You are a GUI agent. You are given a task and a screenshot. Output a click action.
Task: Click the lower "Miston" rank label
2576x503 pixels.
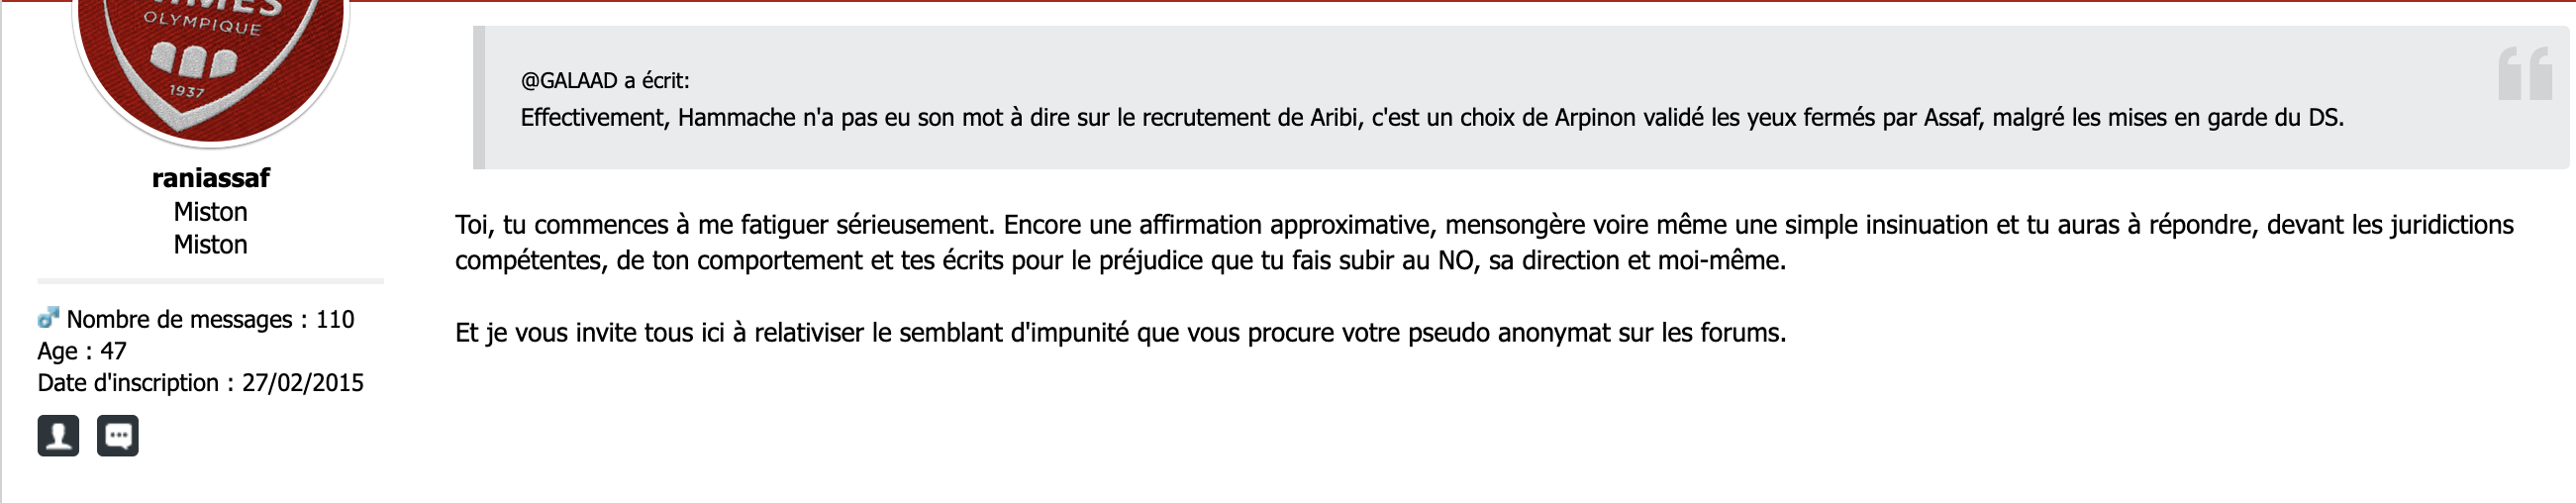pos(210,245)
